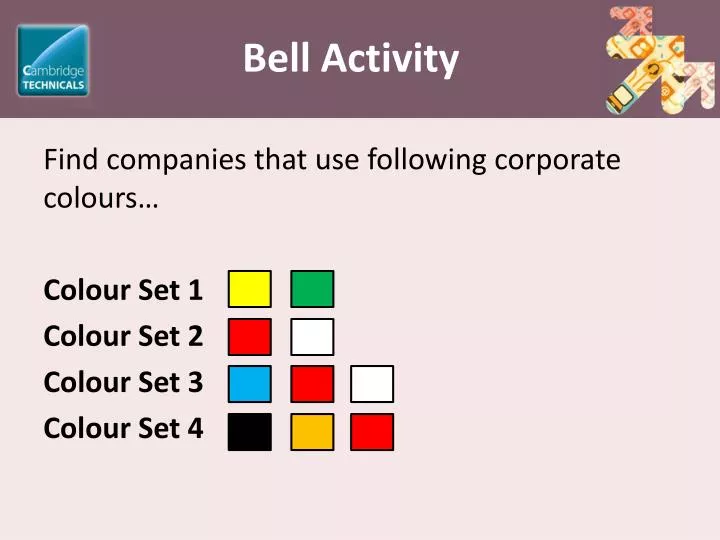Choose the light blue swatch in Colour Set 3
Viewport: 720px width, 540px height.
pyautogui.click(x=250, y=384)
